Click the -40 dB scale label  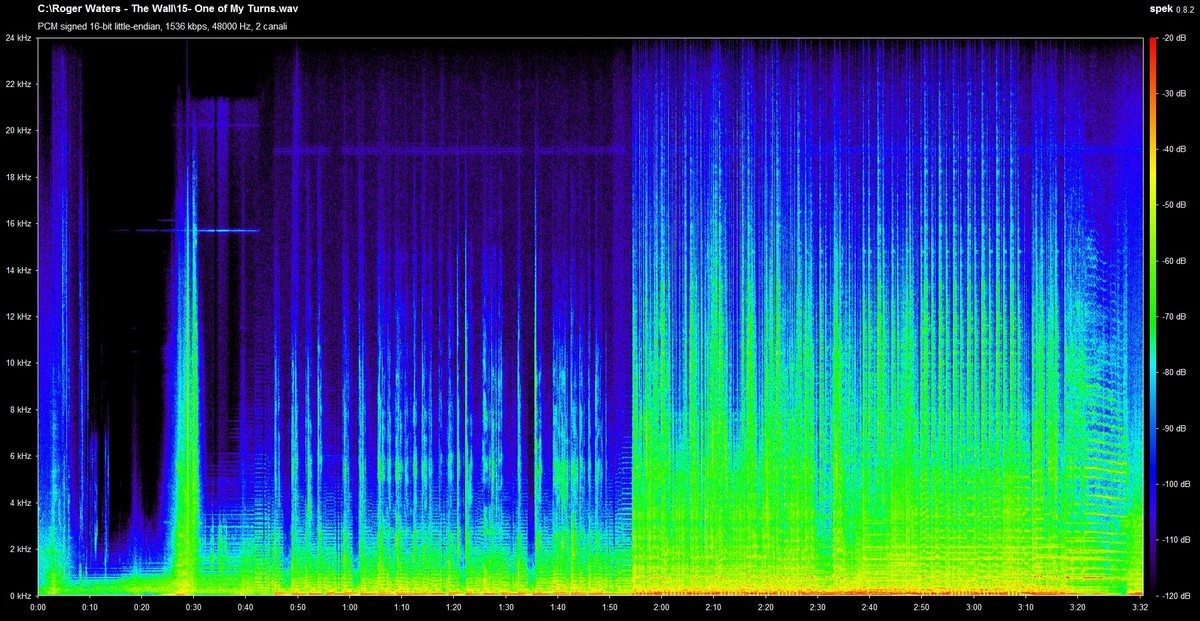1175,149
